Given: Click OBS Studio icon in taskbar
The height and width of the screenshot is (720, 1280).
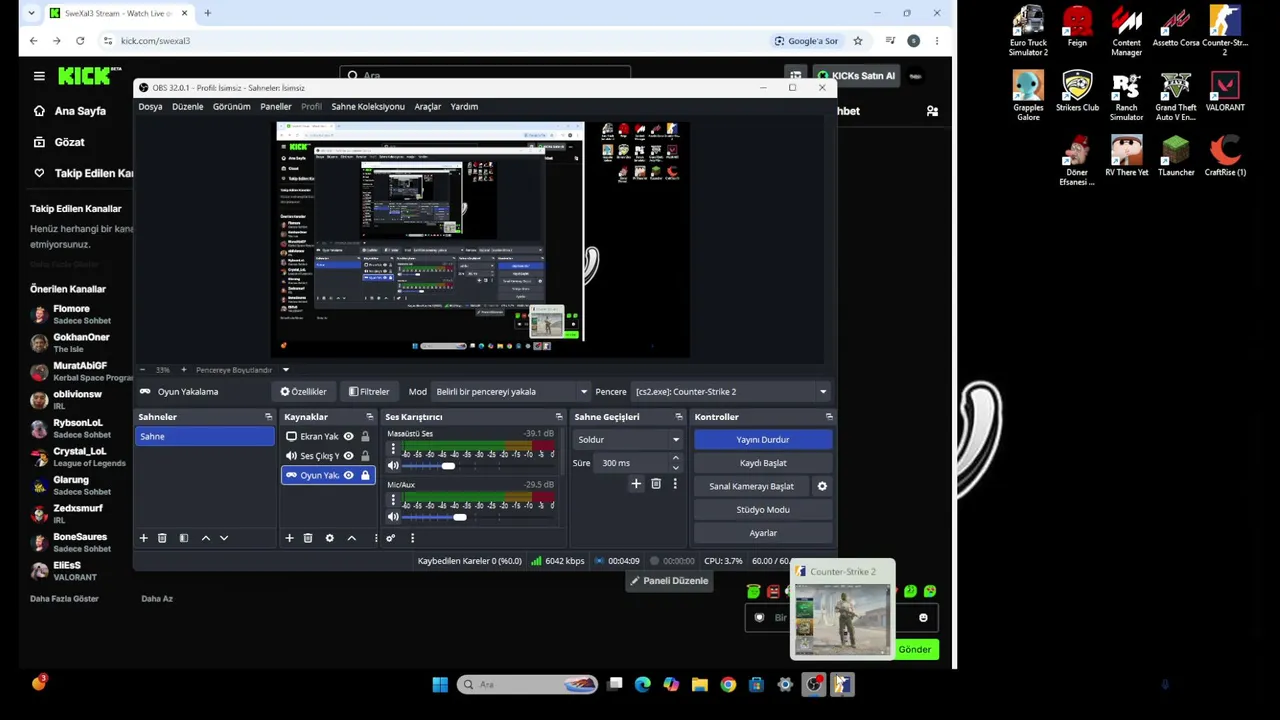Looking at the screenshot, I should coord(814,684).
